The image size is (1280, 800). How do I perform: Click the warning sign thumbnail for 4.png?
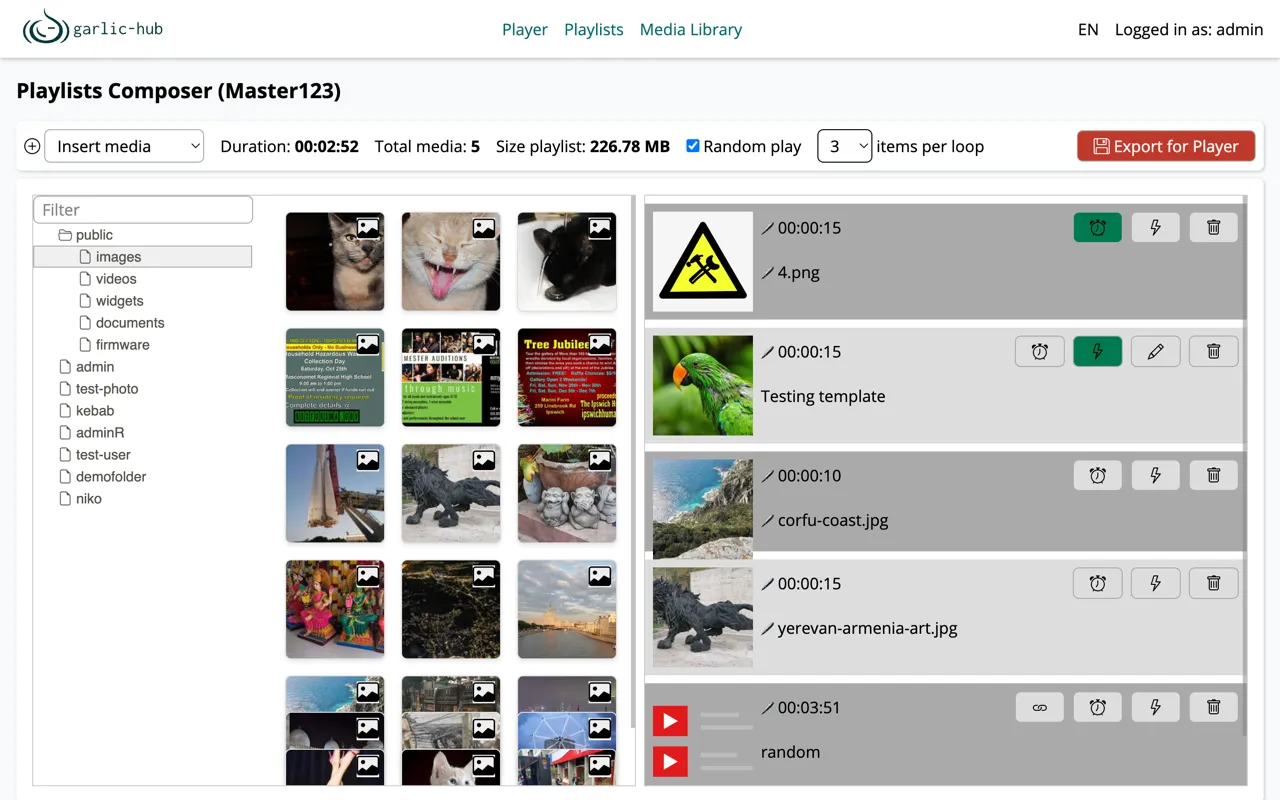tap(703, 262)
